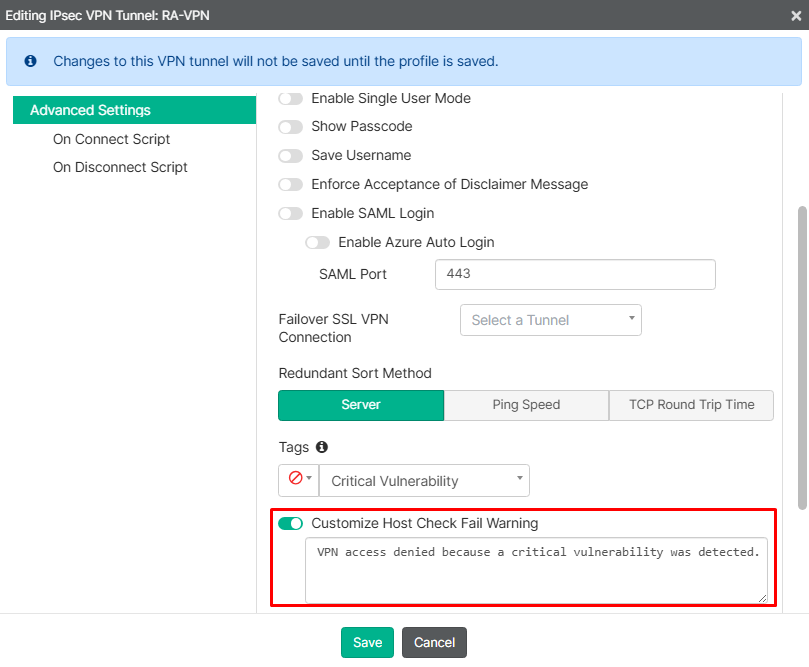Select Ping Speed as the Redundant Sort Method

click(x=526, y=405)
